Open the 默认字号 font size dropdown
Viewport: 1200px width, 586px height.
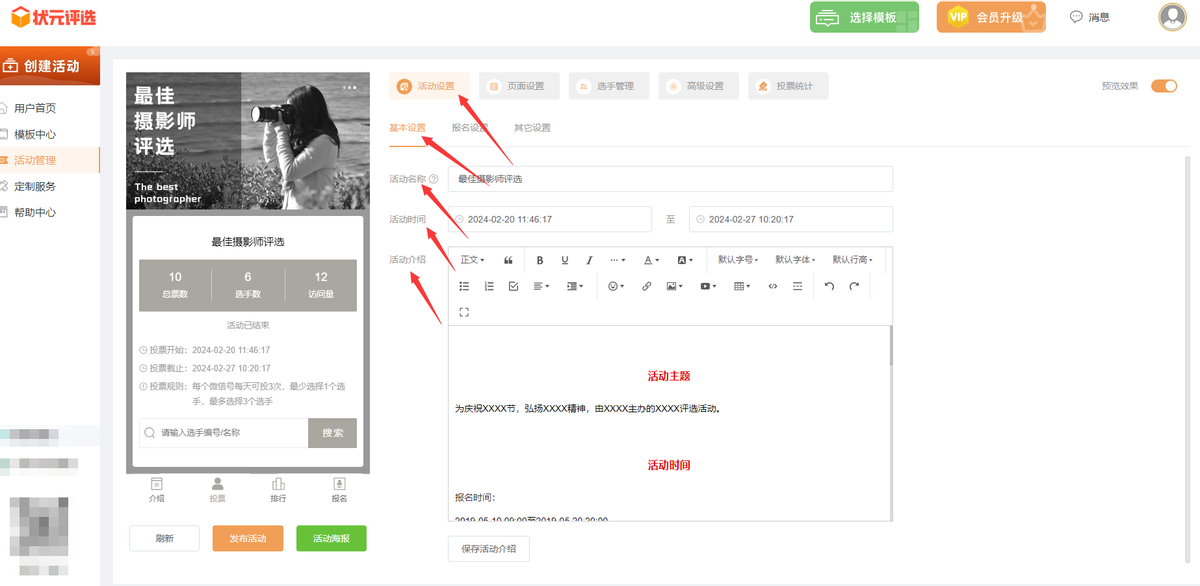(x=738, y=260)
